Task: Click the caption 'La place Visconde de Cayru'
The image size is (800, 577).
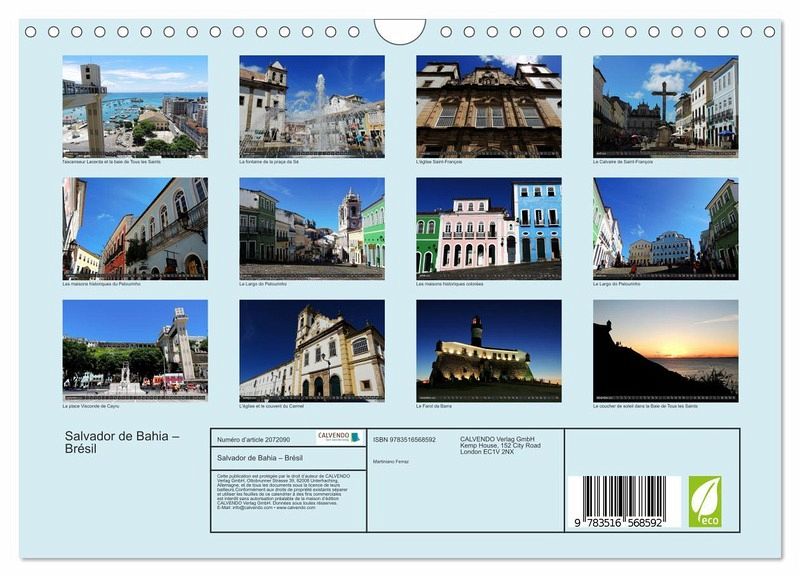Action: coord(91,407)
